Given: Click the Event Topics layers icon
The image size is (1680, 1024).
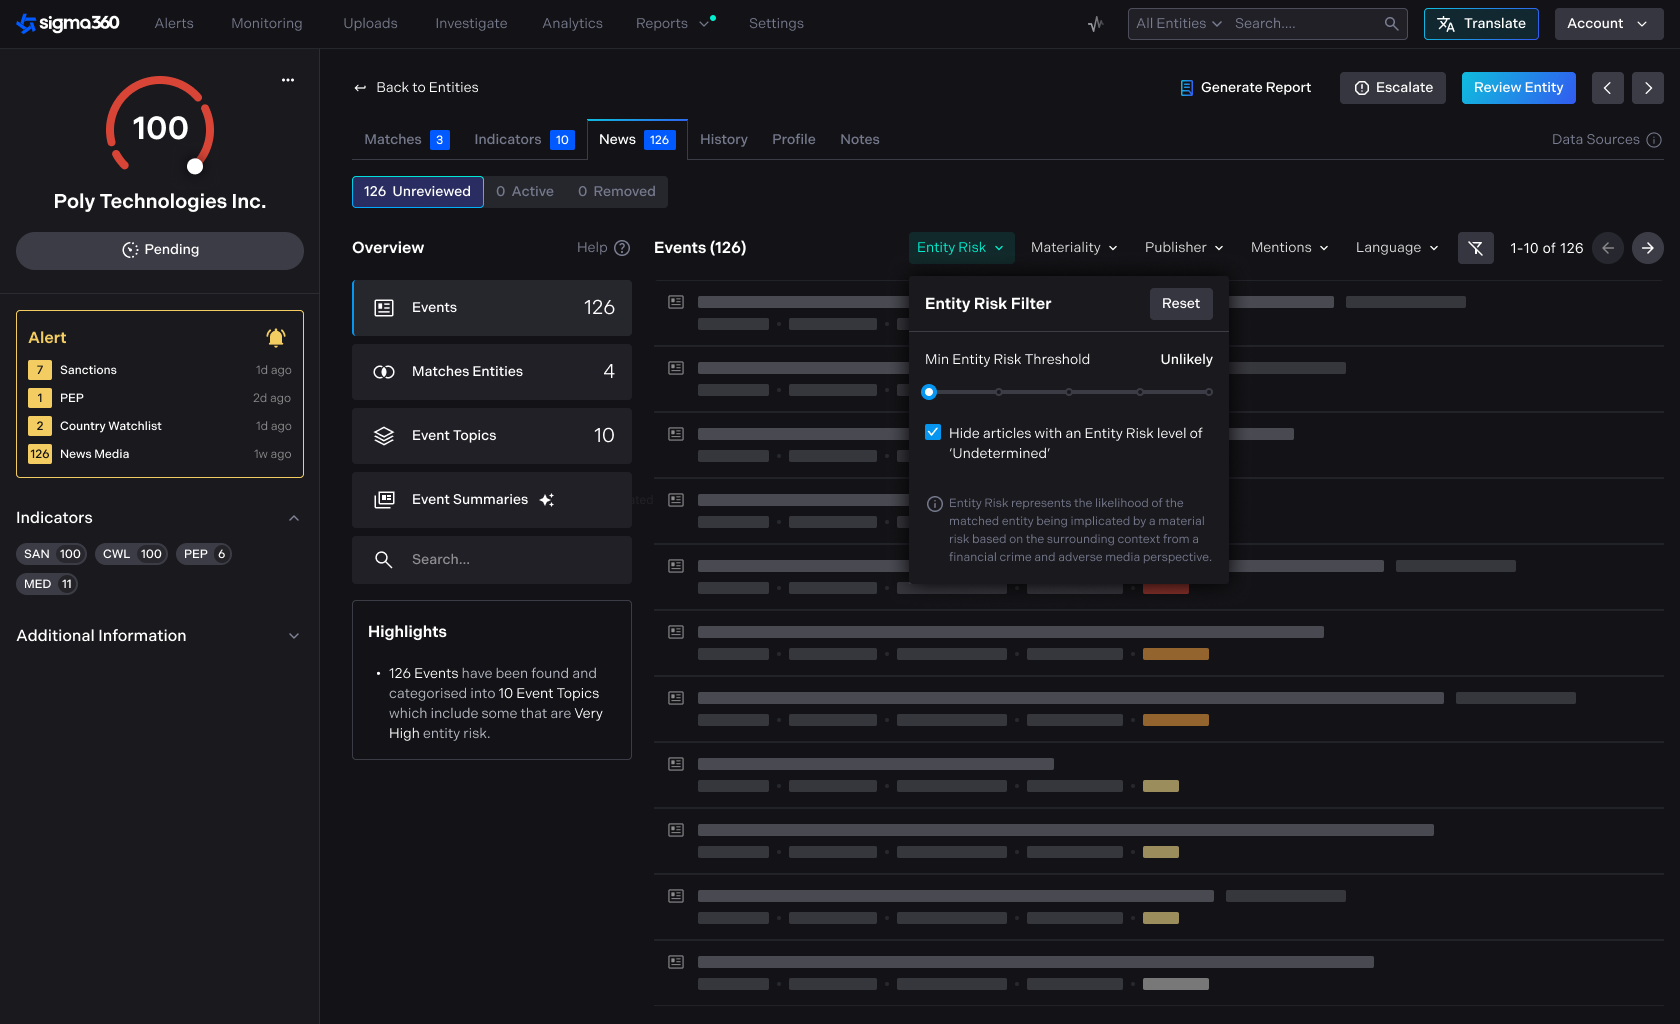Looking at the screenshot, I should pos(384,436).
